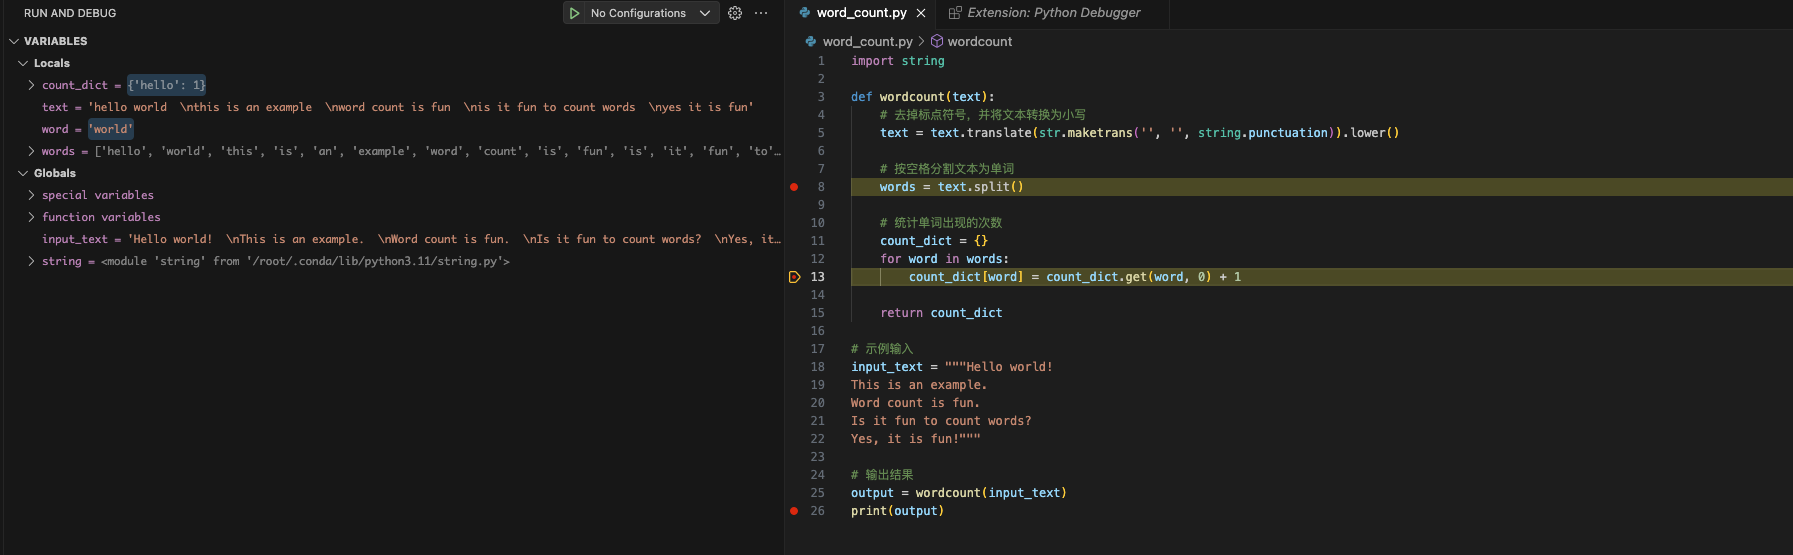Collapse the Locals scope

(x=23, y=63)
